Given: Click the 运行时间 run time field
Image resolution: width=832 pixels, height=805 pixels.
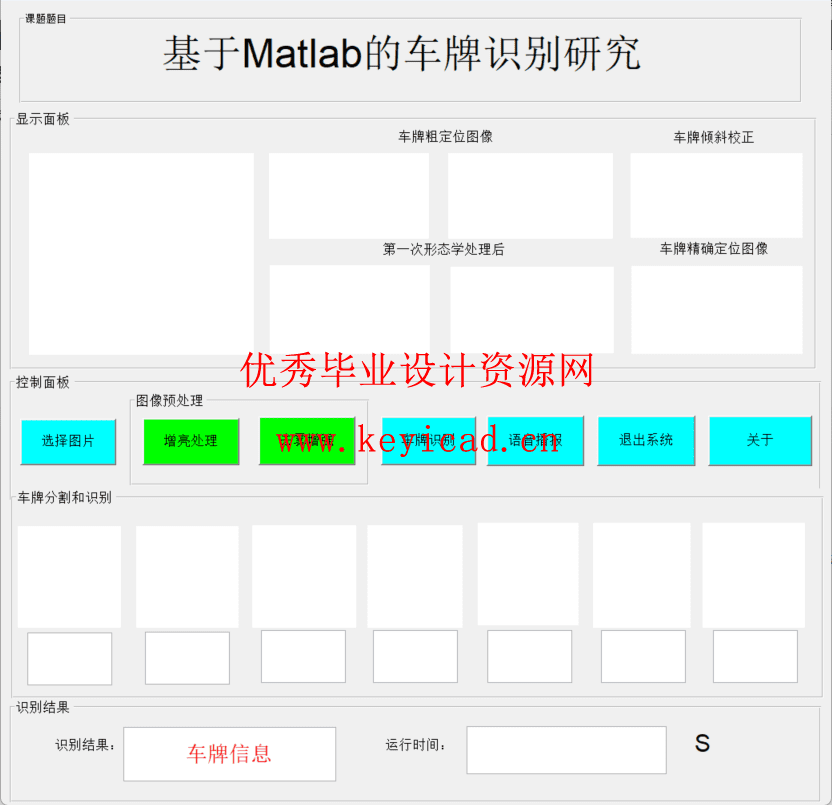Looking at the screenshot, I should click(x=567, y=750).
